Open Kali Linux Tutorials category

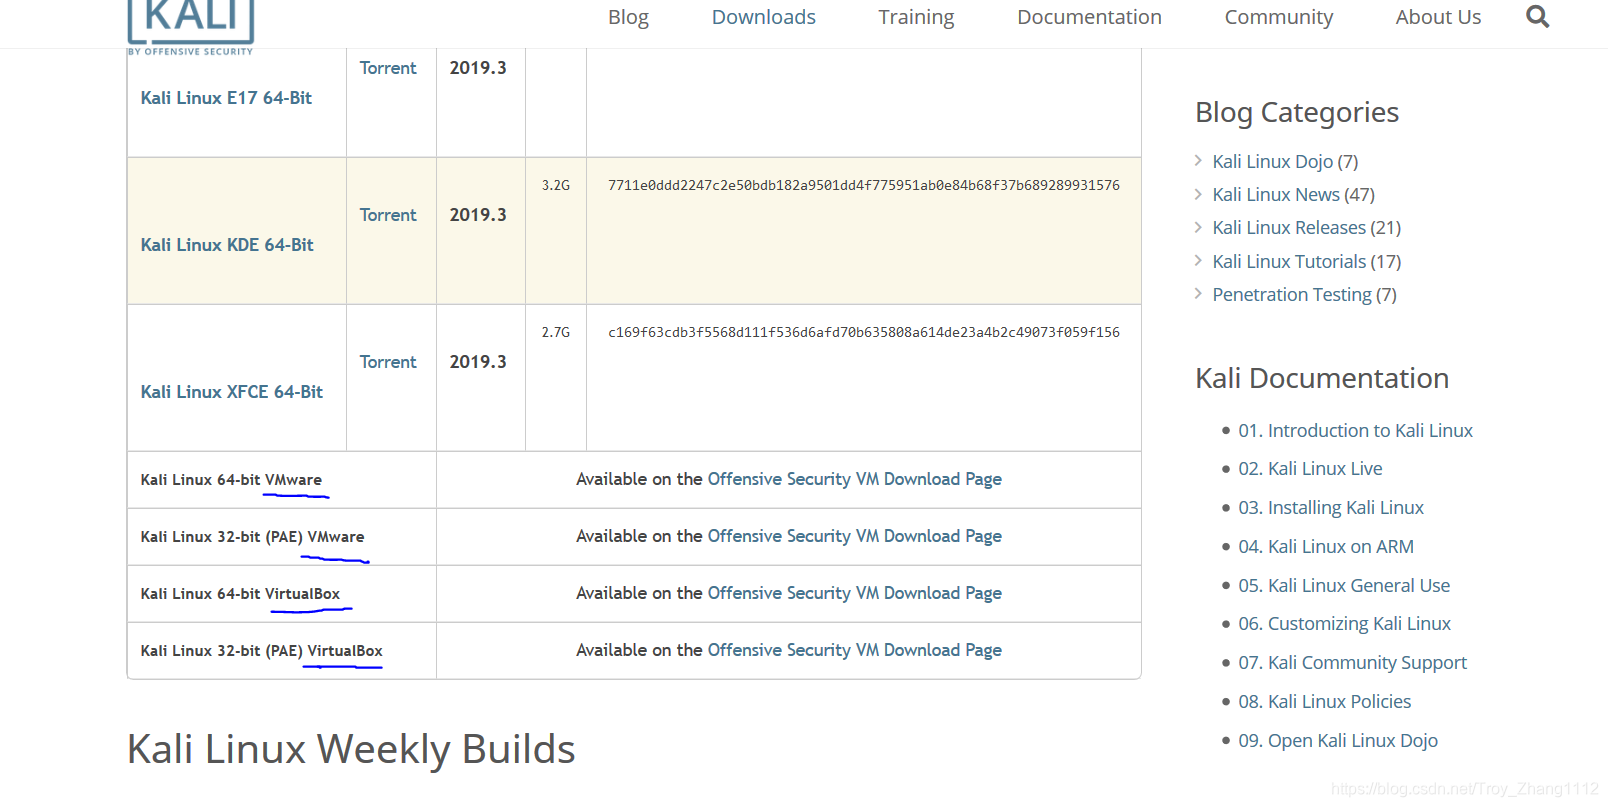(1289, 261)
